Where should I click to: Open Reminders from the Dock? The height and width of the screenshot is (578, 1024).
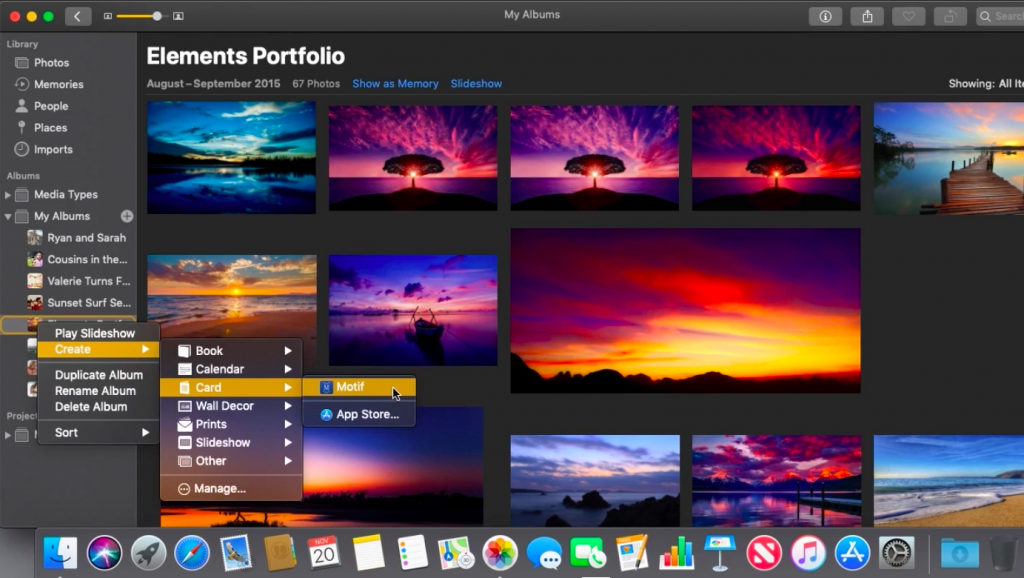[x=412, y=553]
